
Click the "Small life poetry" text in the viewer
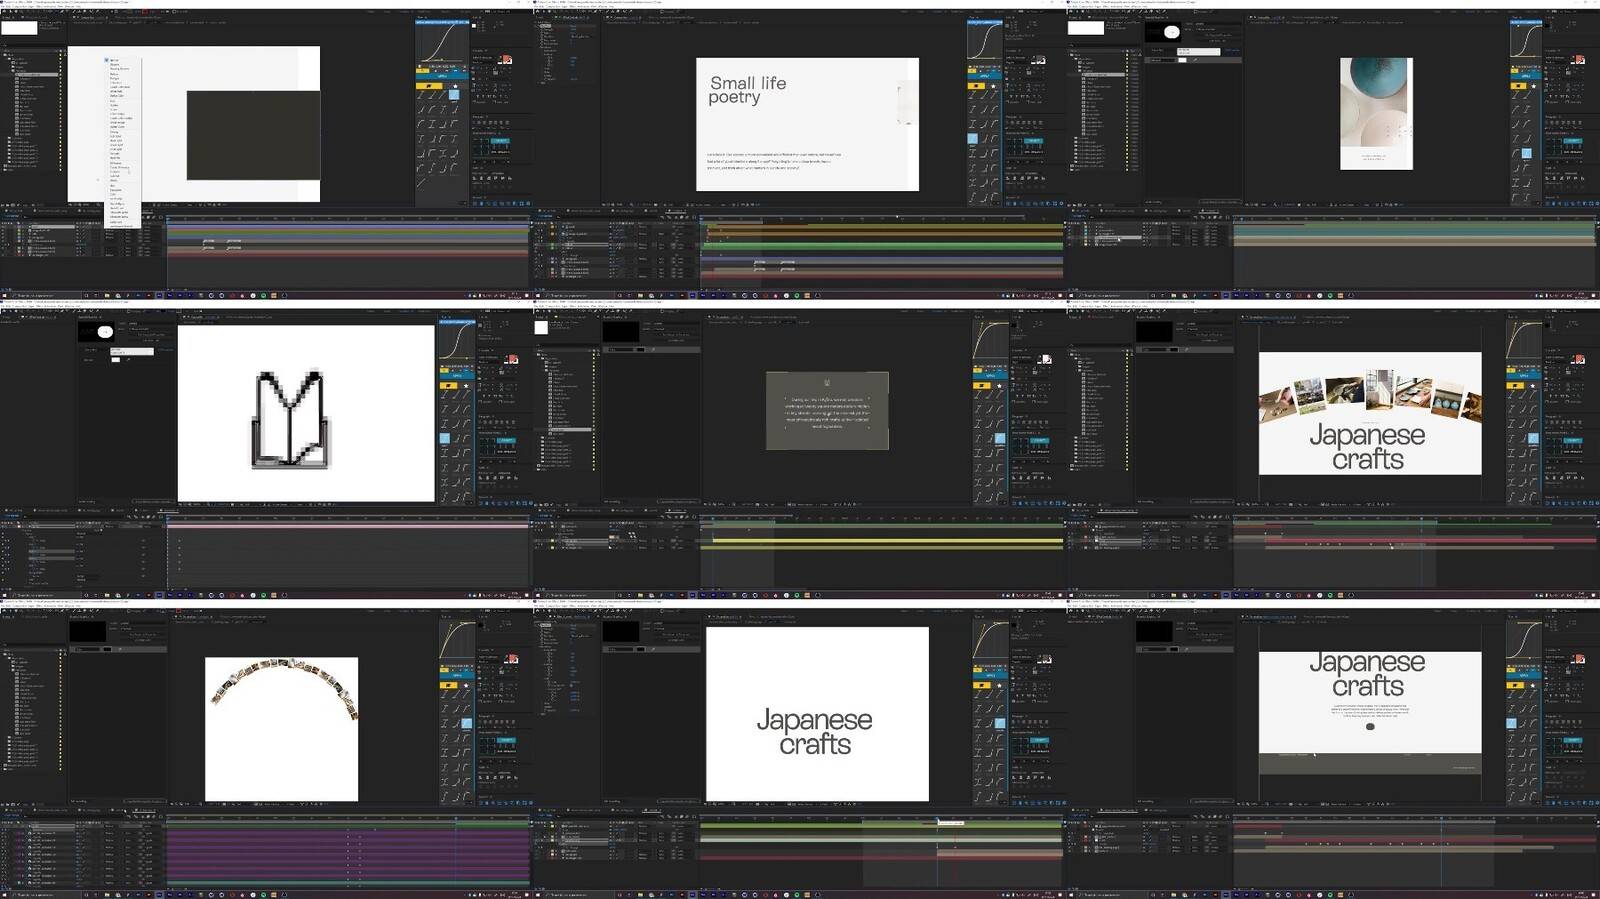pyautogui.click(x=748, y=90)
